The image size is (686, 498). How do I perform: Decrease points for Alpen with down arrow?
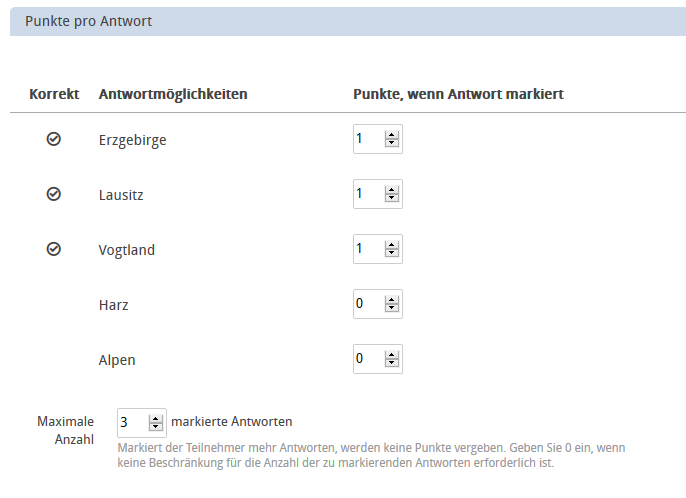pos(392,363)
